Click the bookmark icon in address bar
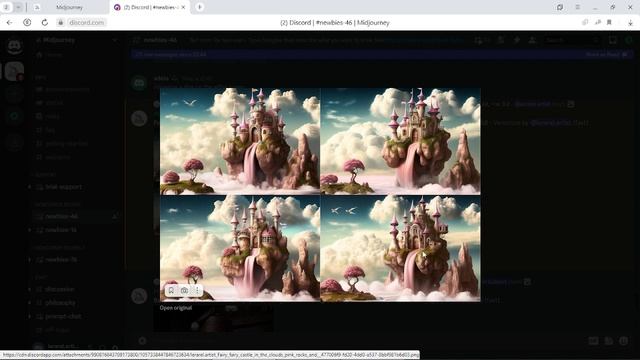 609,22
